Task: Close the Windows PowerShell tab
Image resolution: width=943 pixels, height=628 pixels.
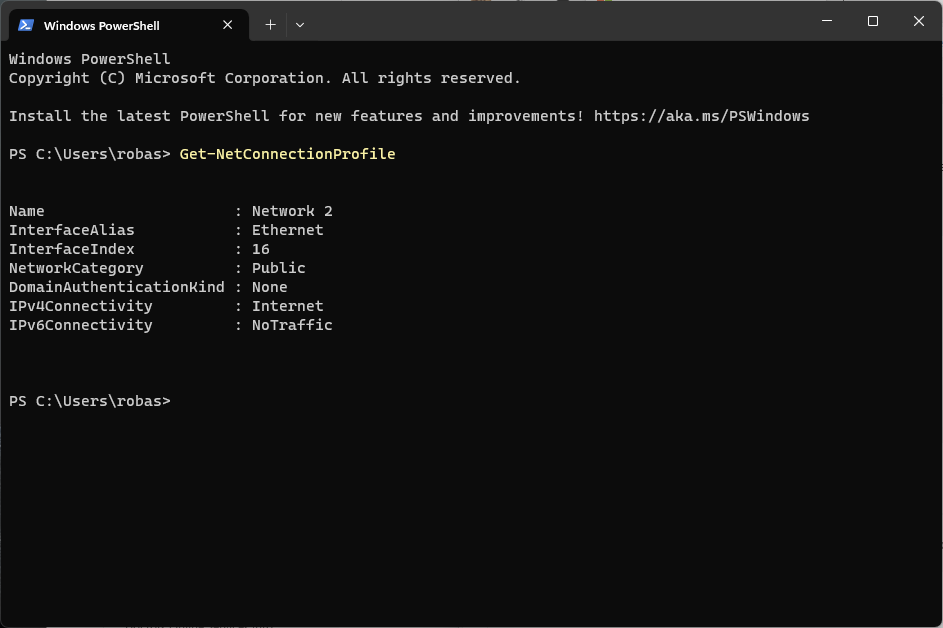Action: tap(227, 25)
